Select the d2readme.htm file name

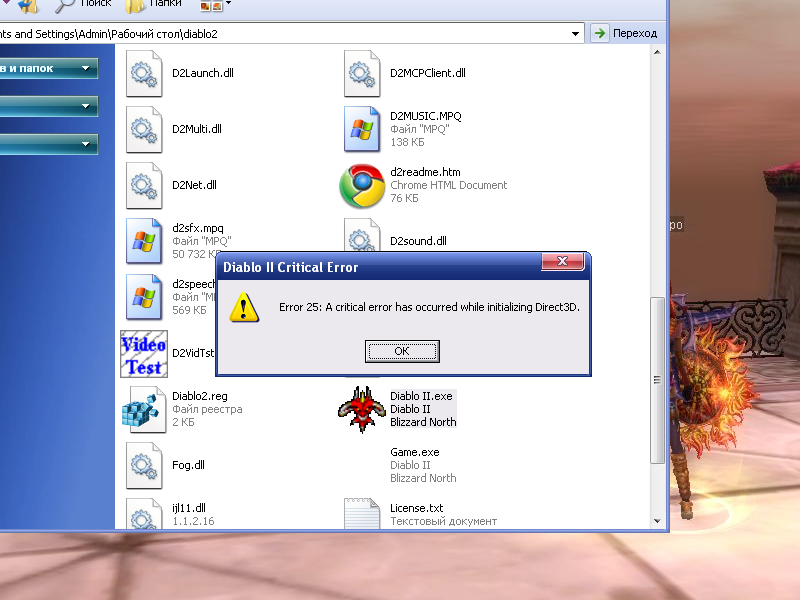pos(425,172)
